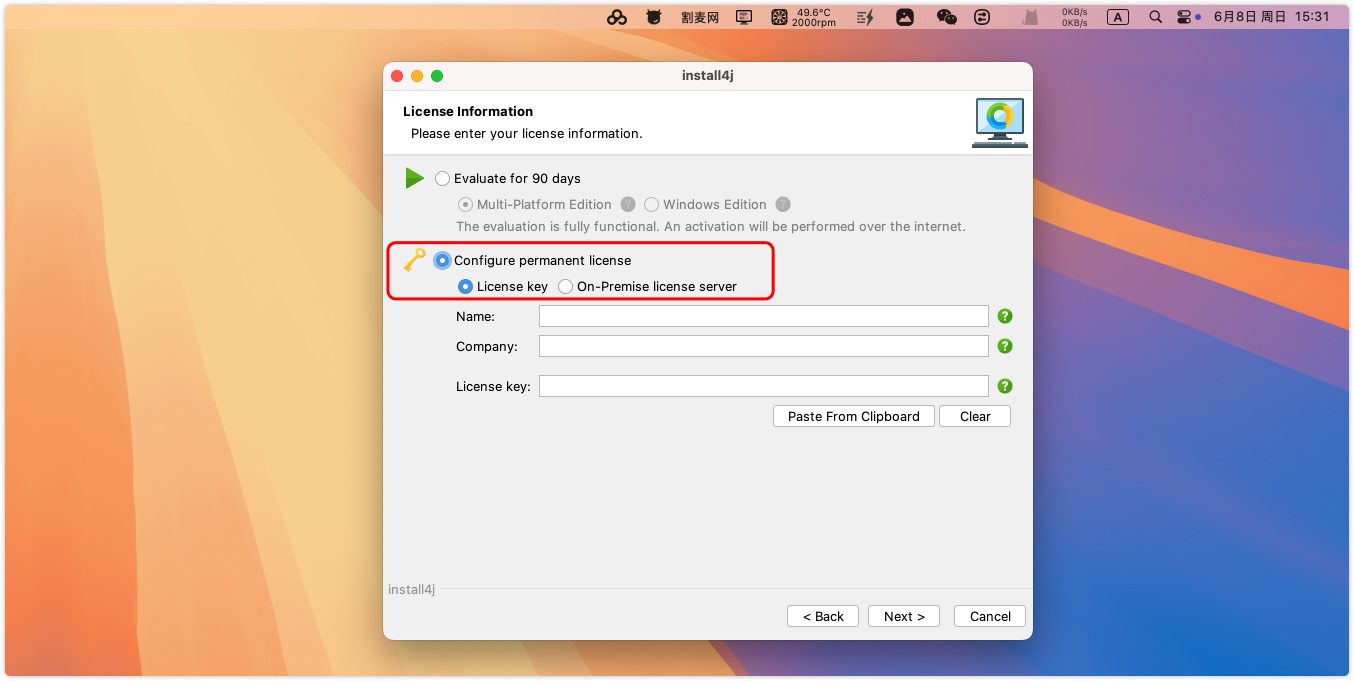Open WeChat from the menu bar
This screenshot has width=1354, height=681.
[x=946, y=17]
